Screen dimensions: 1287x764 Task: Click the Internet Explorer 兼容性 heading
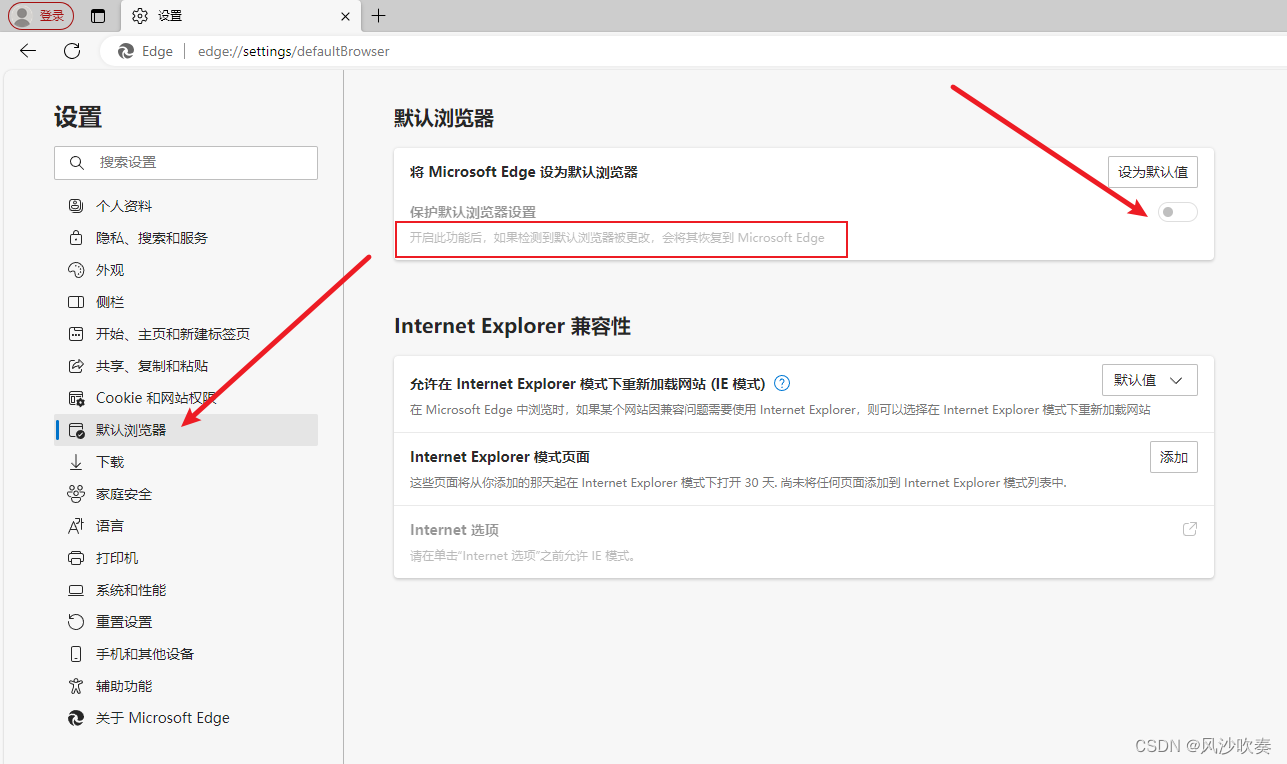512,326
